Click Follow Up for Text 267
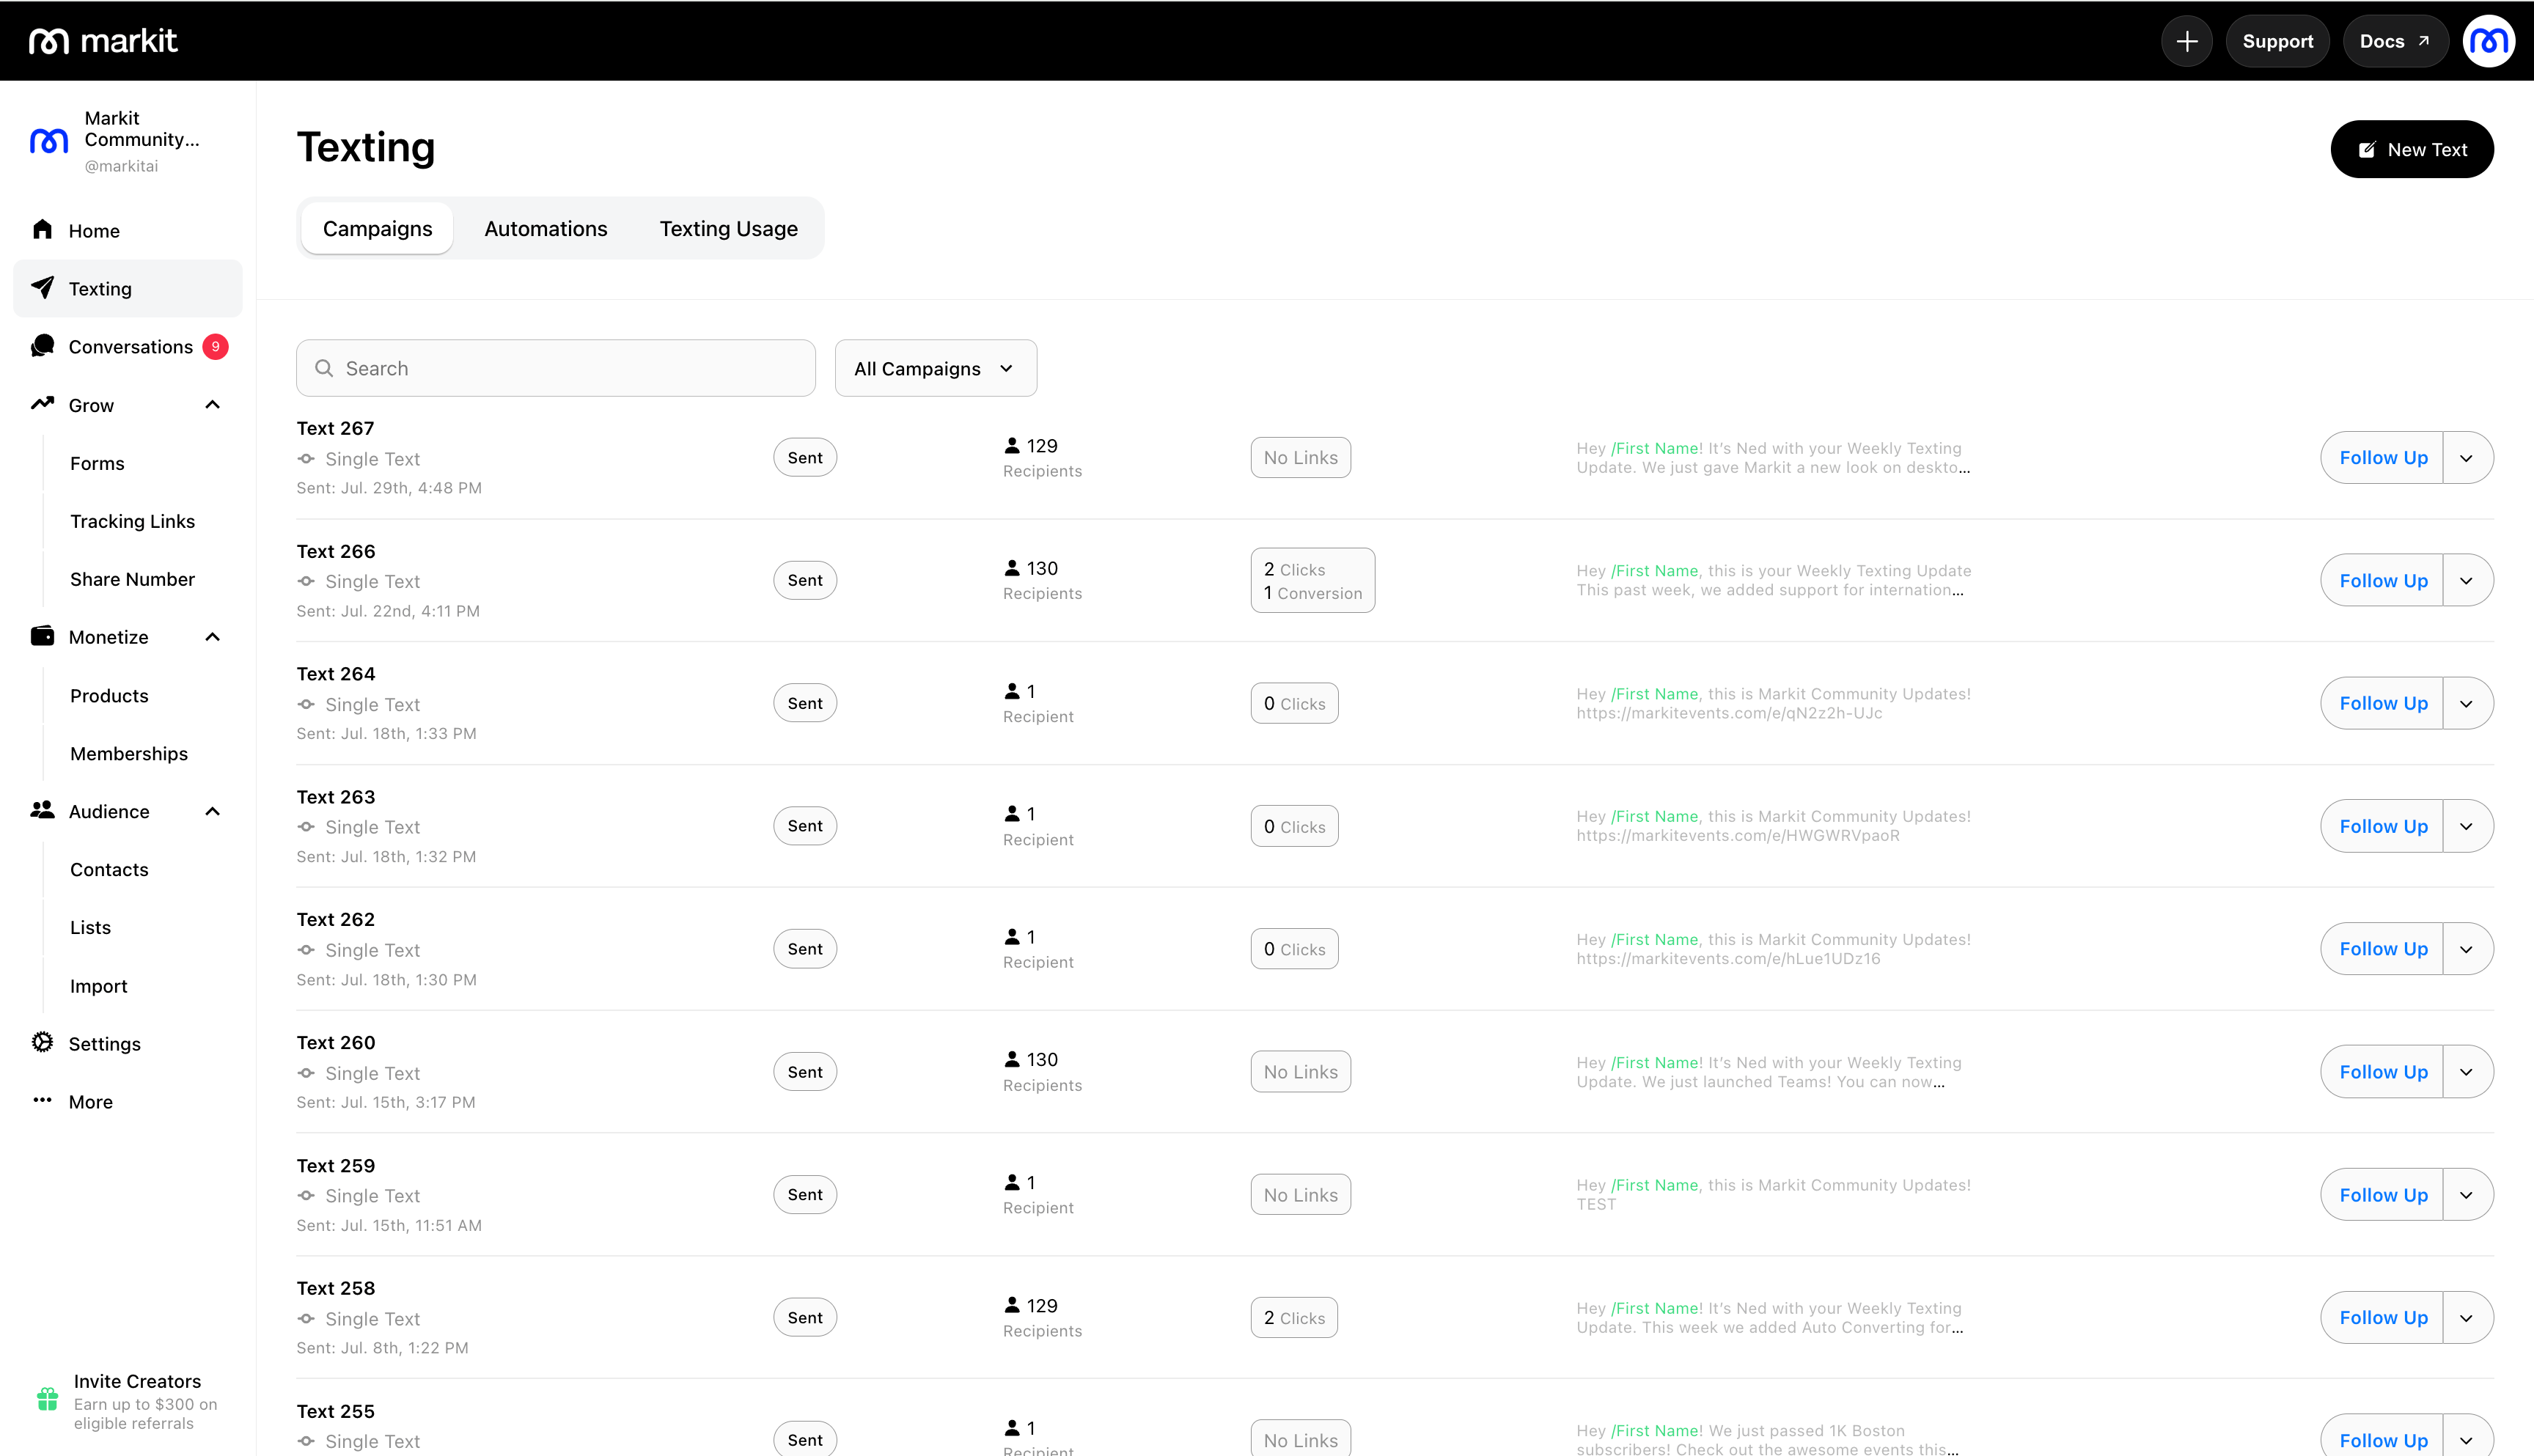Screen dimensions: 2534x1456 pyautogui.click(x=2382, y=458)
